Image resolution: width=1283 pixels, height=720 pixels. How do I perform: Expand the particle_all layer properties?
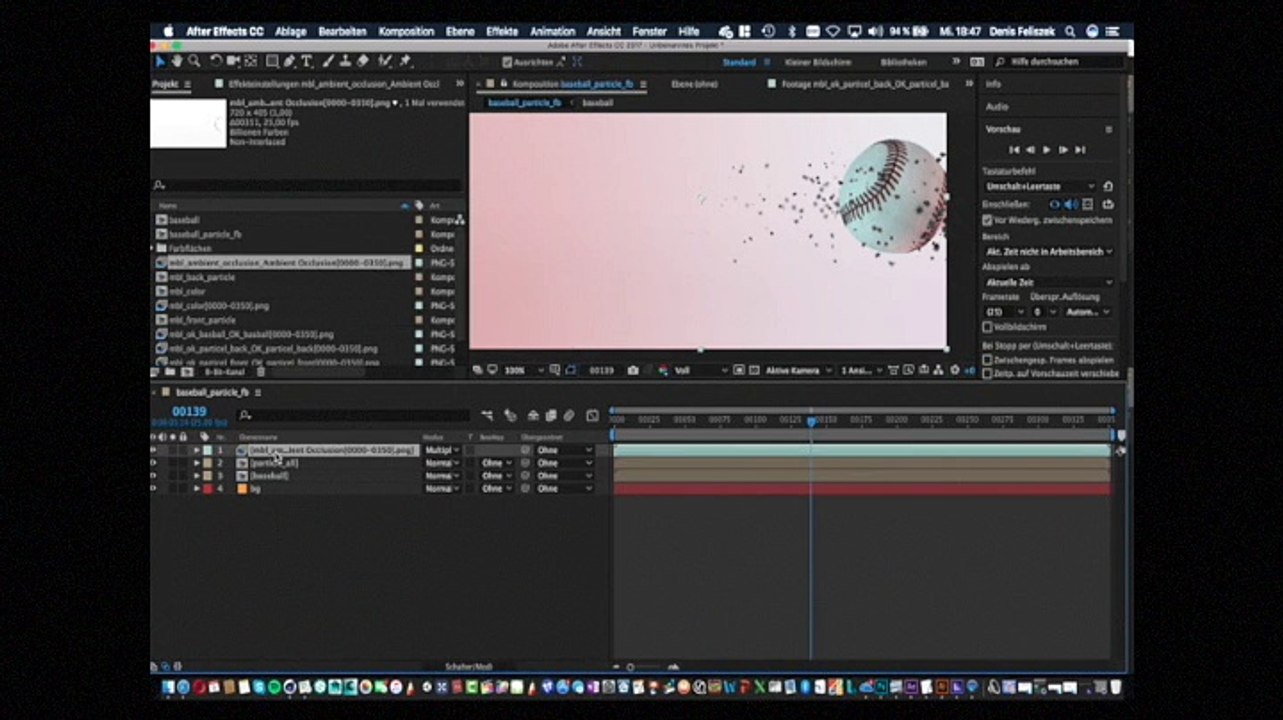pos(197,464)
